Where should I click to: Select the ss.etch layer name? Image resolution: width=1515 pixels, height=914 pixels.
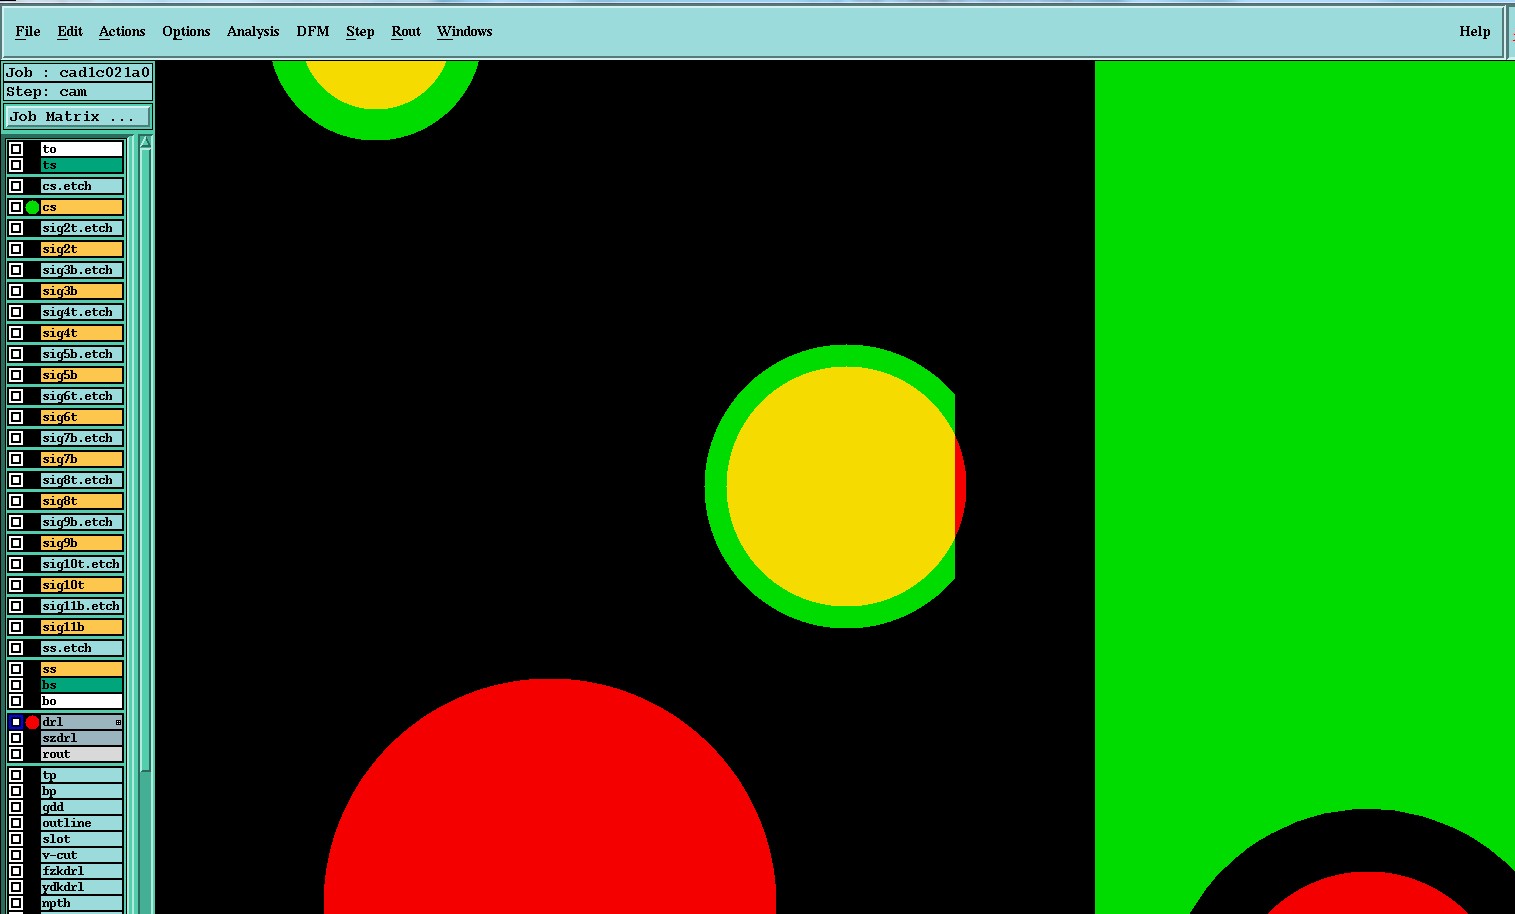point(82,648)
